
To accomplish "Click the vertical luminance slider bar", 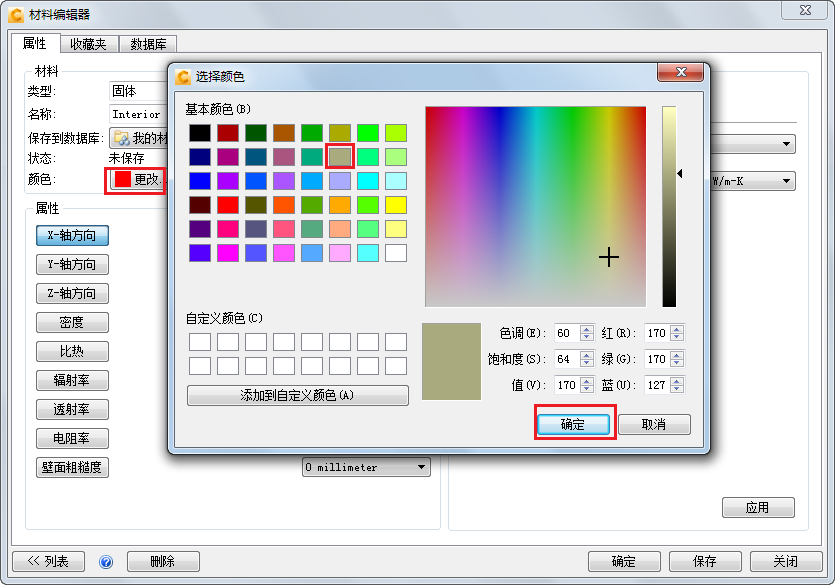I will (668, 200).
